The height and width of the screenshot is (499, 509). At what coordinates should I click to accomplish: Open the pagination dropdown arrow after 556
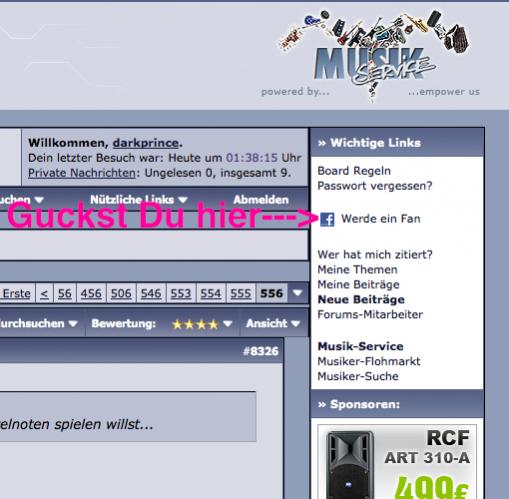click(297, 293)
